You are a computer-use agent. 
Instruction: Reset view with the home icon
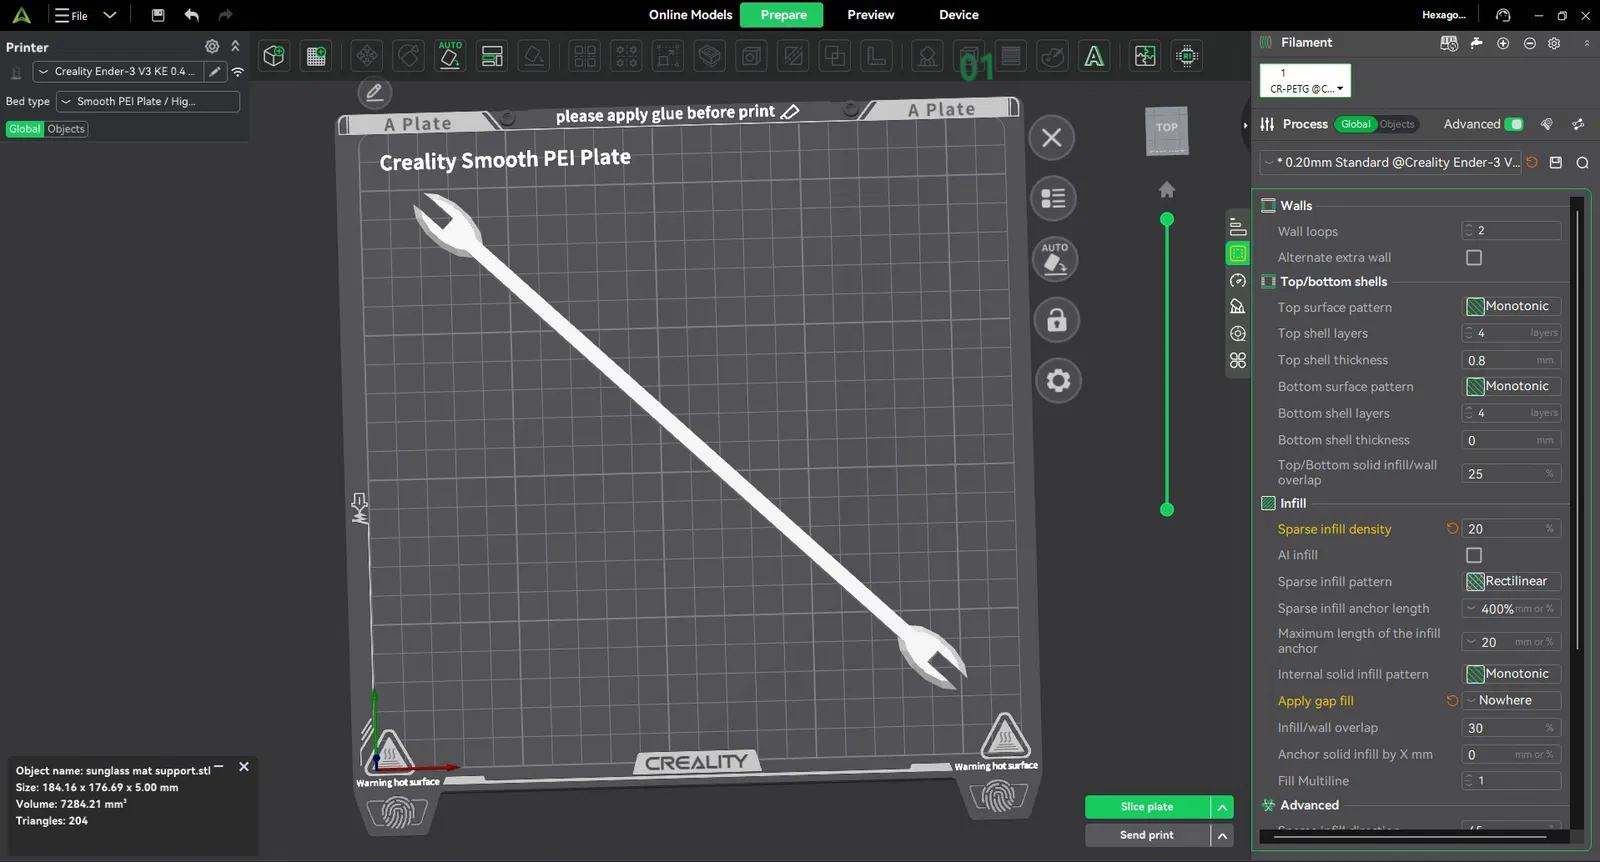coord(1167,189)
